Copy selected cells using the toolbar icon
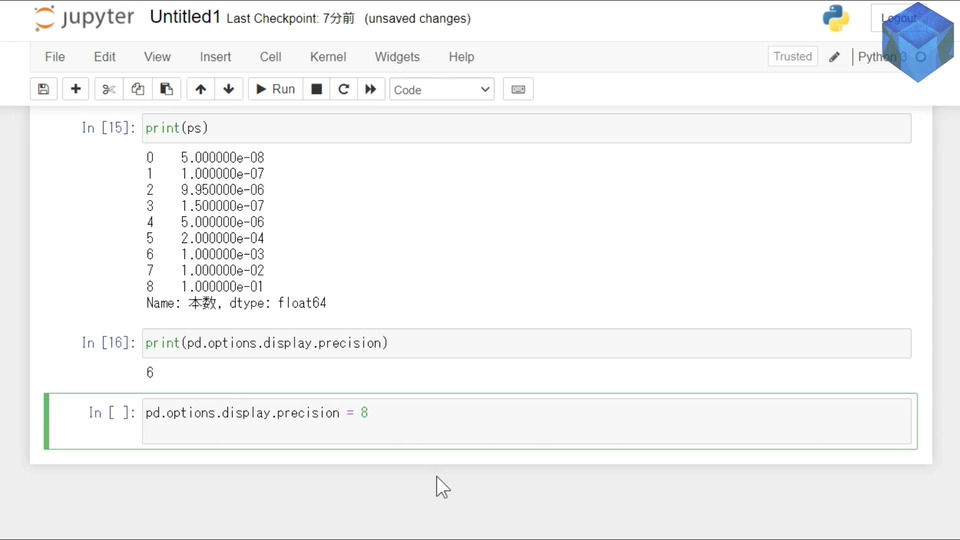Image resolution: width=960 pixels, height=540 pixels. pyautogui.click(x=137, y=89)
